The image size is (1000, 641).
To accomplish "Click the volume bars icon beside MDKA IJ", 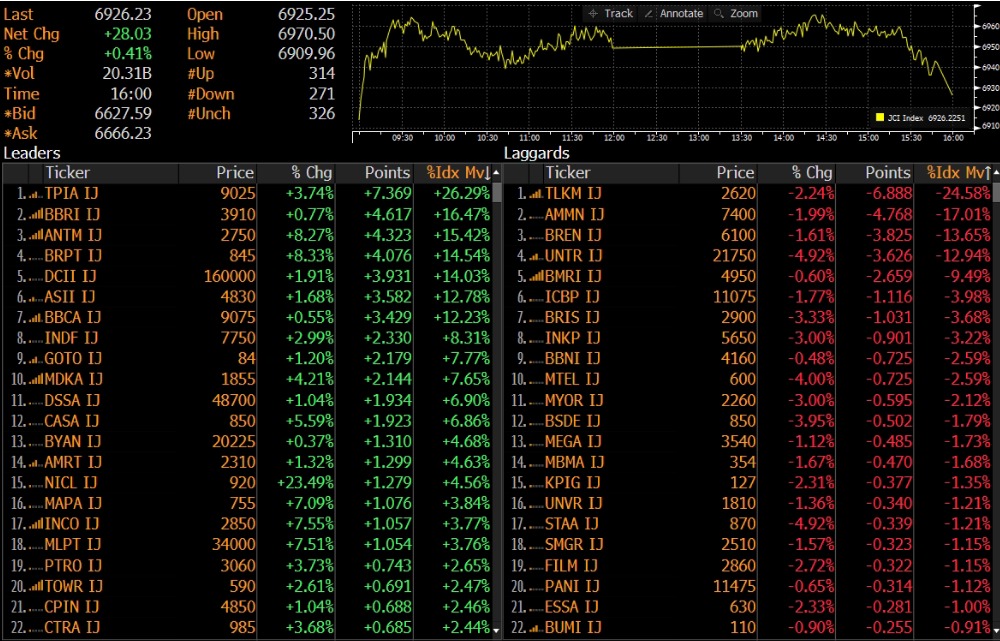I will [36, 380].
